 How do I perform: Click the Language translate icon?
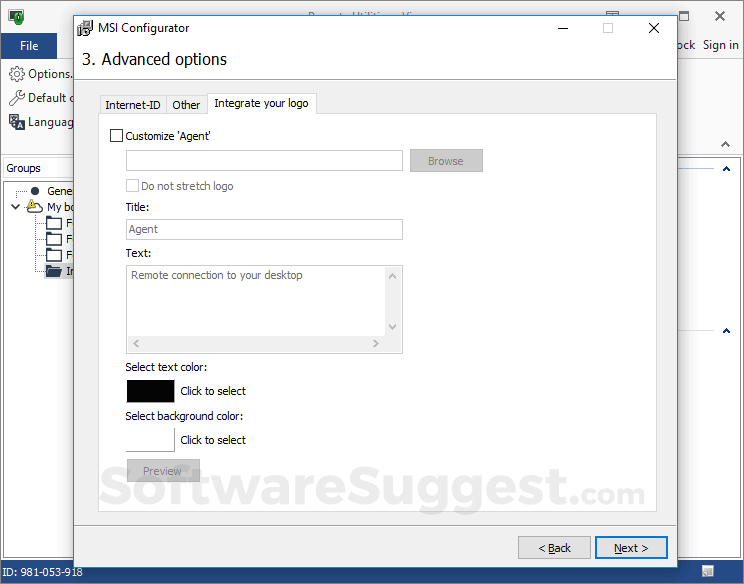[17, 122]
